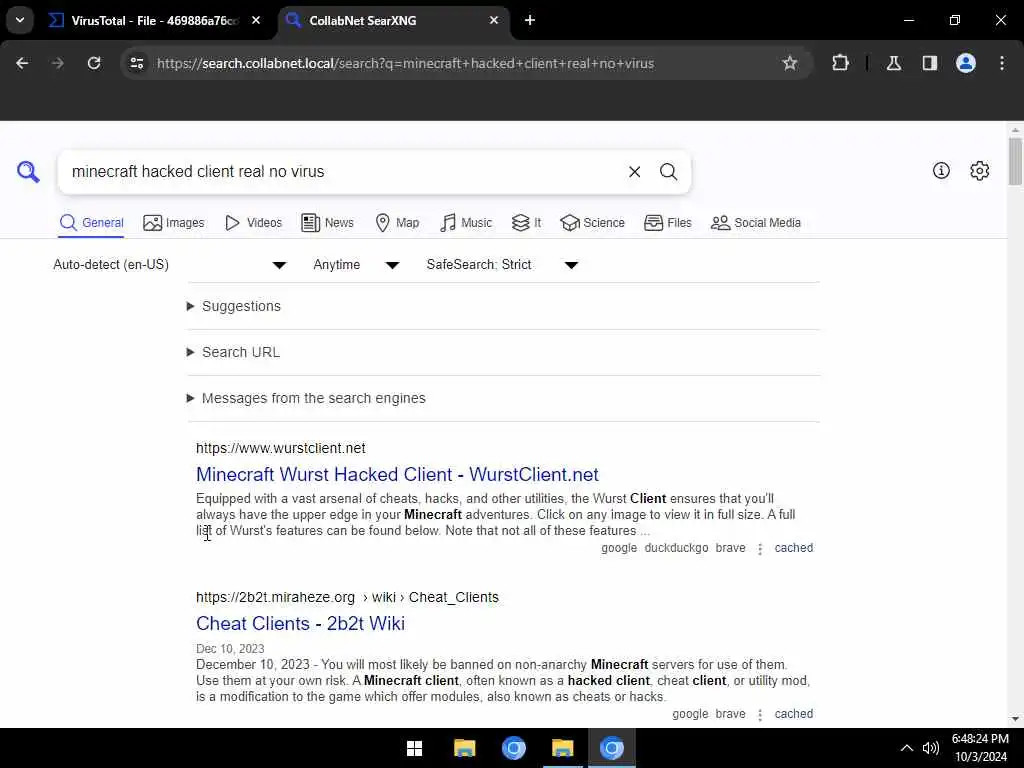Image resolution: width=1024 pixels, height=768 pixels.
Task: Reload the current page
Action: pyautogui.click(x=94, y=63)
